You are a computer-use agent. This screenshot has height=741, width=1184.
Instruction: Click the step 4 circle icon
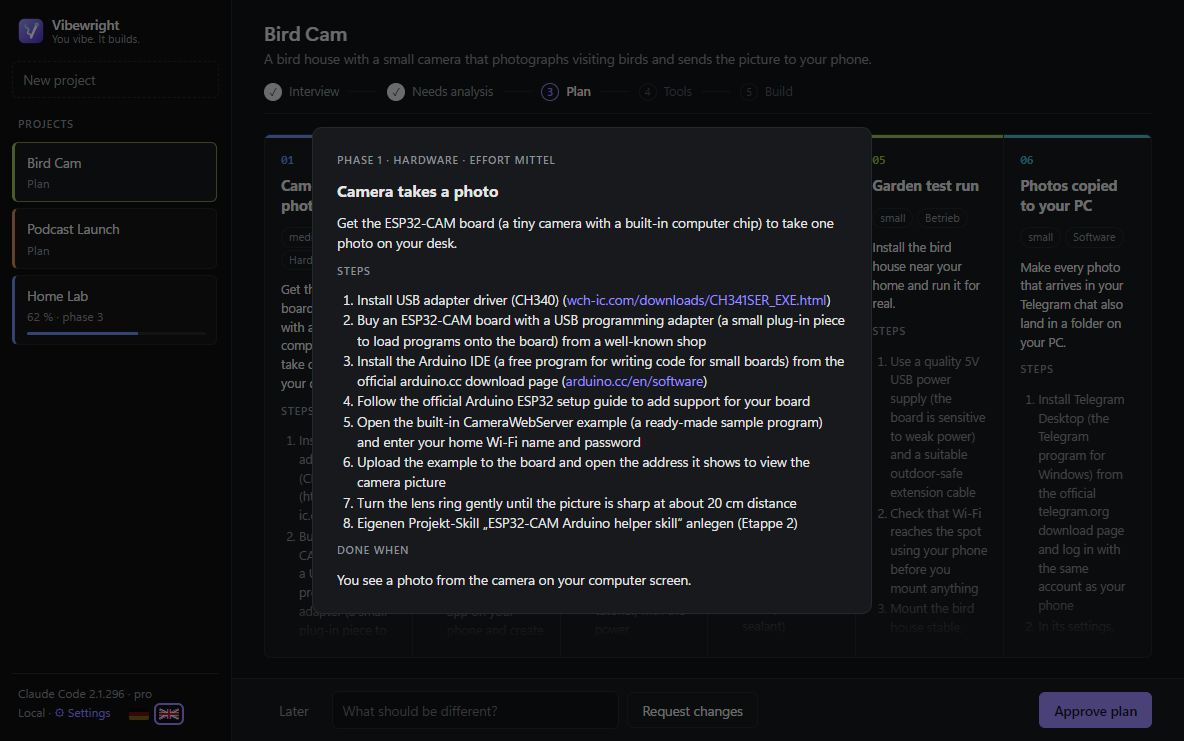[x=647, y=92]
